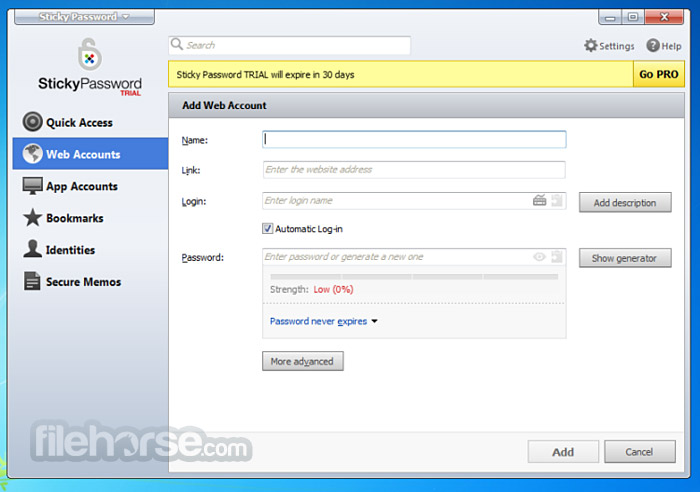This screenshot has width=700, height=492.
Task: Toggle password visibility eye icon
Action: click(x=539, y=257)
